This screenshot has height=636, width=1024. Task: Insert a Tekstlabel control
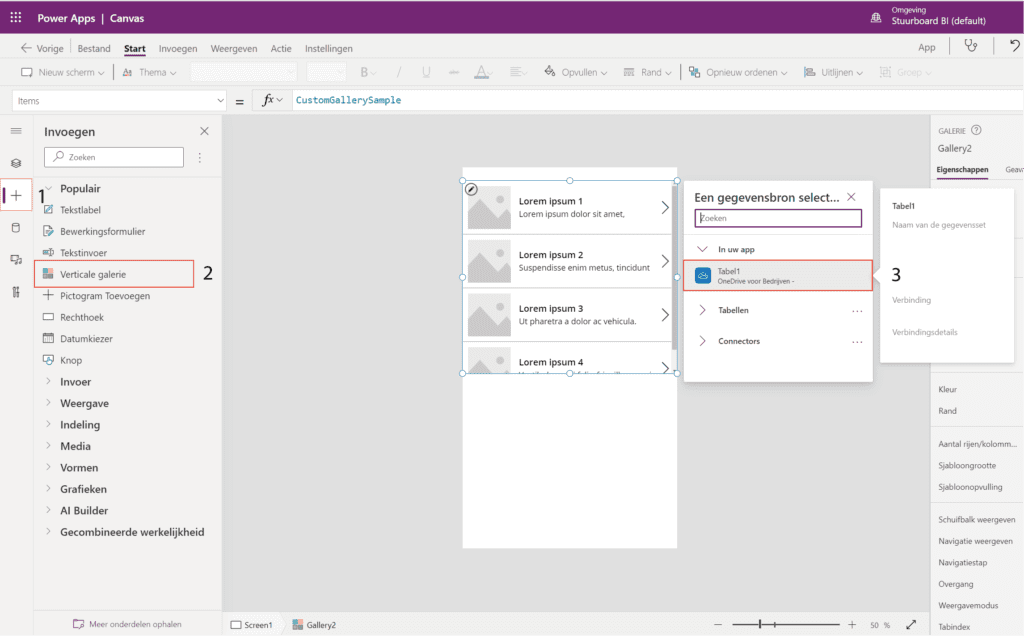point(80,210)
